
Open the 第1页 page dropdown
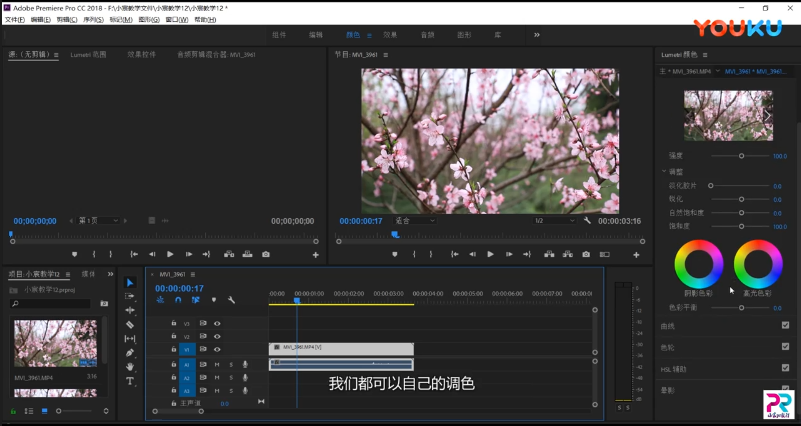point(98,221)
